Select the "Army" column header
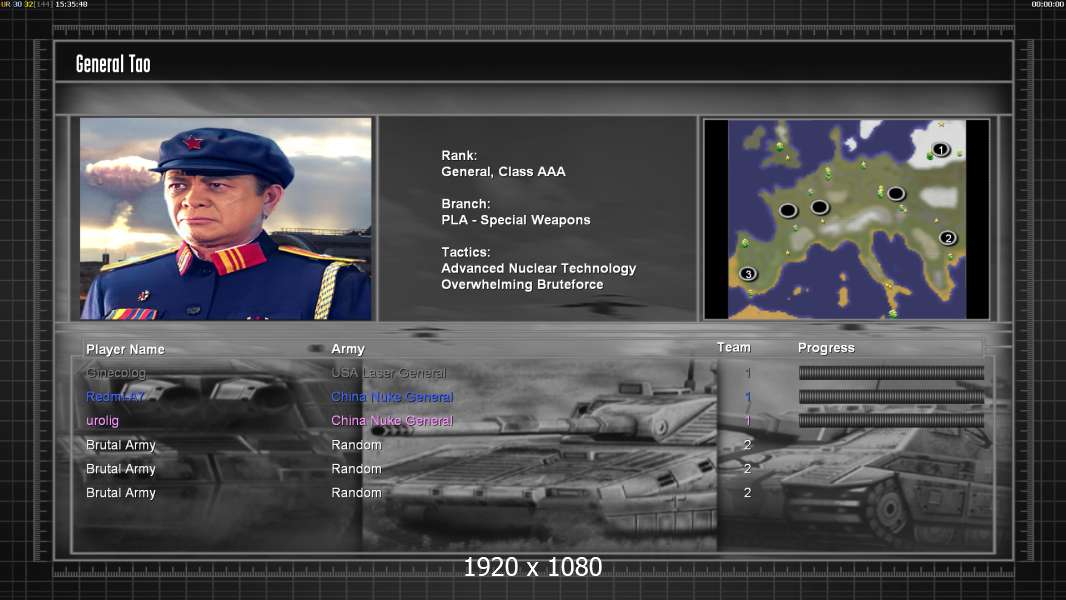This screenshot has width=1066, height=600. [x=348, y=349]
